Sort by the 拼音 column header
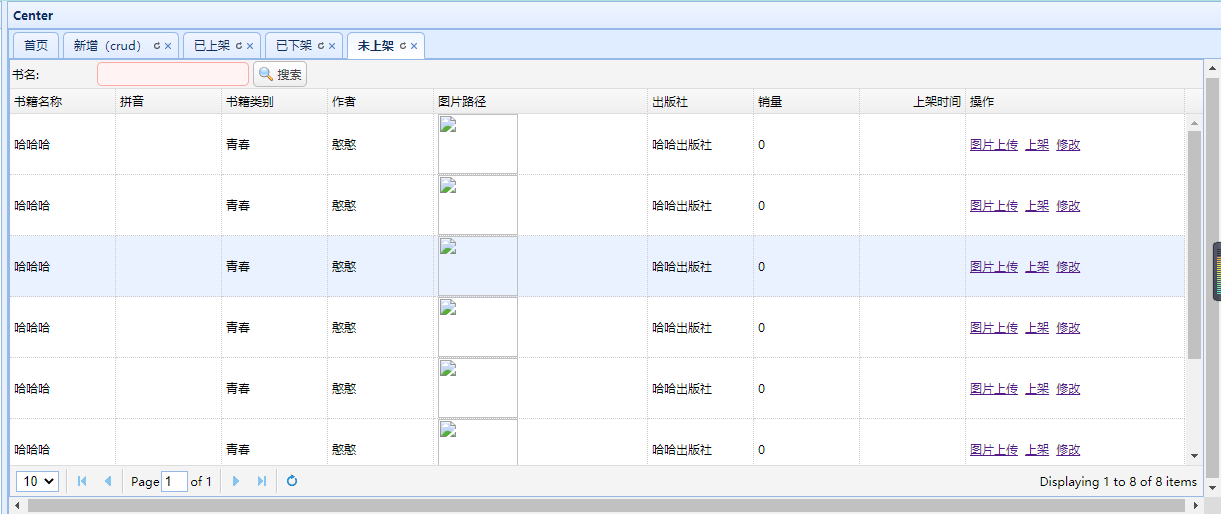The width and height of the screenshot is (1221, 514). pyautogui.click(x=168, y=102)
